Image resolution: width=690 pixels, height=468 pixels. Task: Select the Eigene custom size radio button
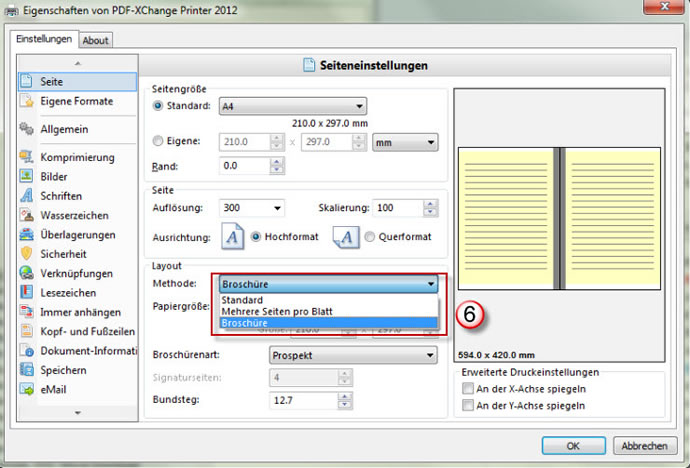pos(158,141)
